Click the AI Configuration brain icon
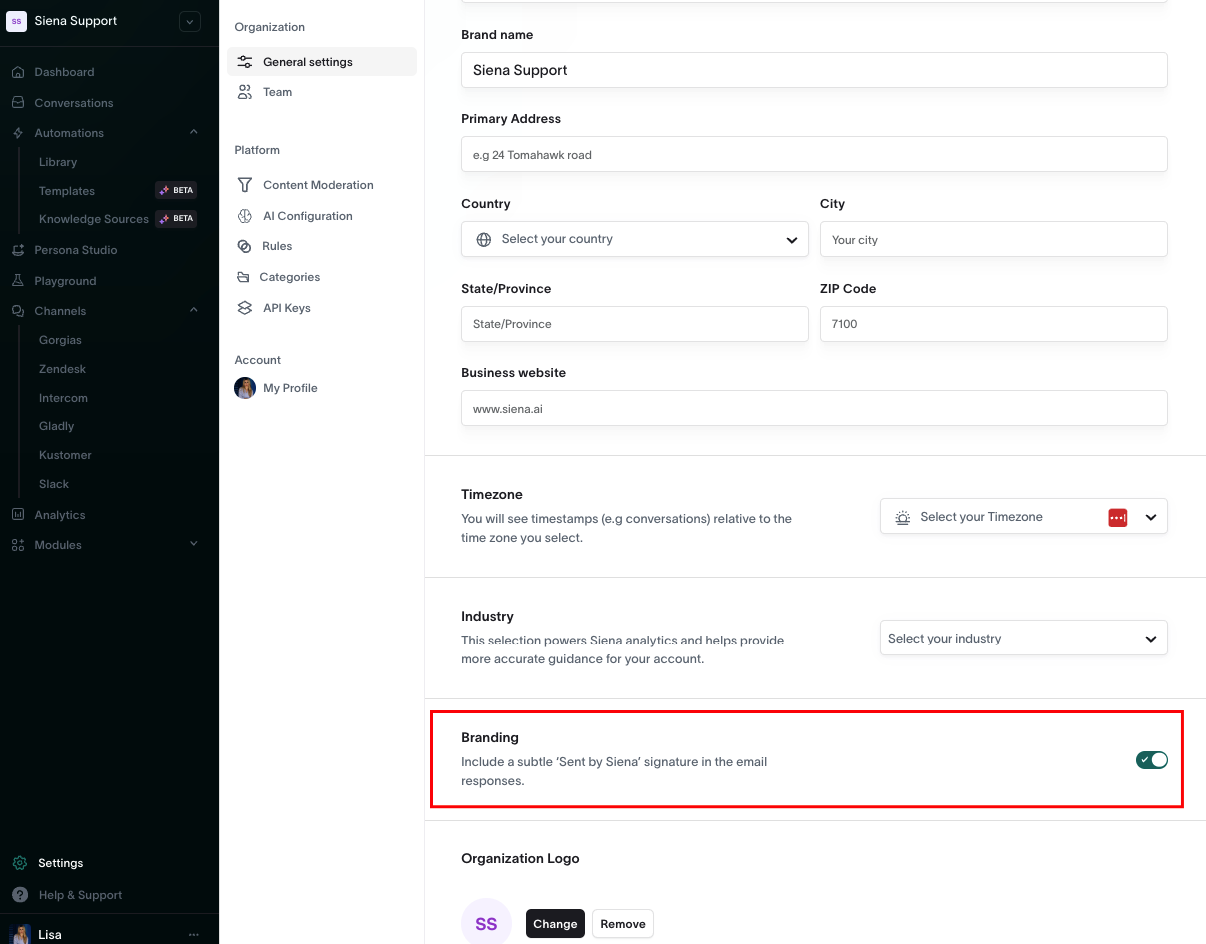This screenshot has width=1206, height=944. pyautogui.click(x=245, y=216)
